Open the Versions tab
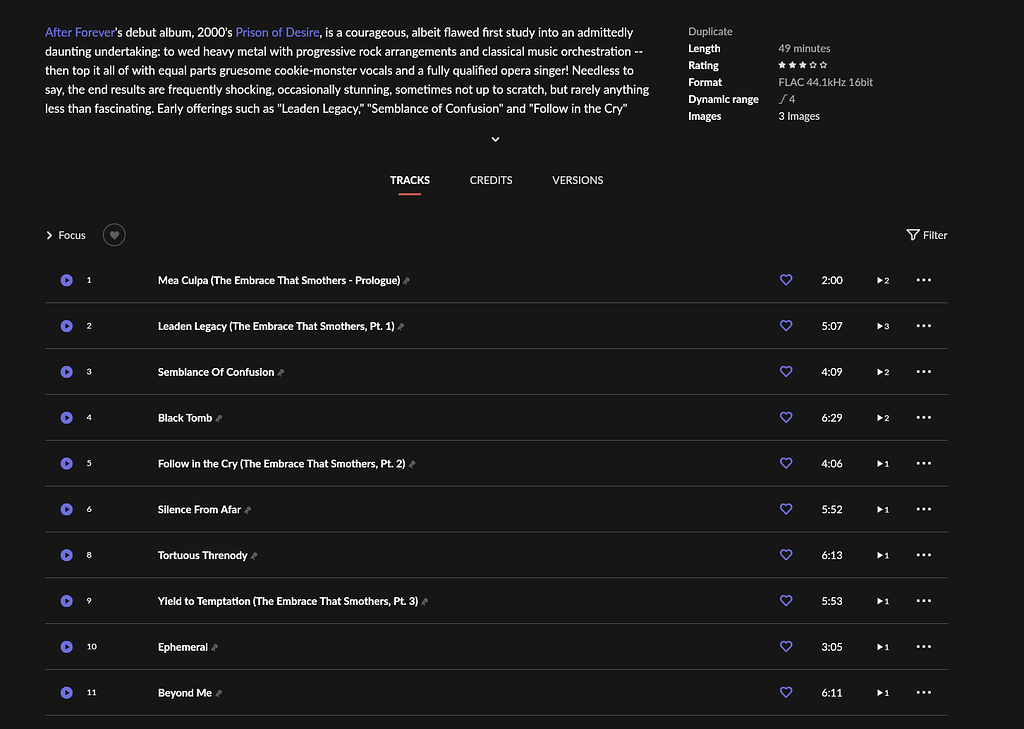 (577, 180)
